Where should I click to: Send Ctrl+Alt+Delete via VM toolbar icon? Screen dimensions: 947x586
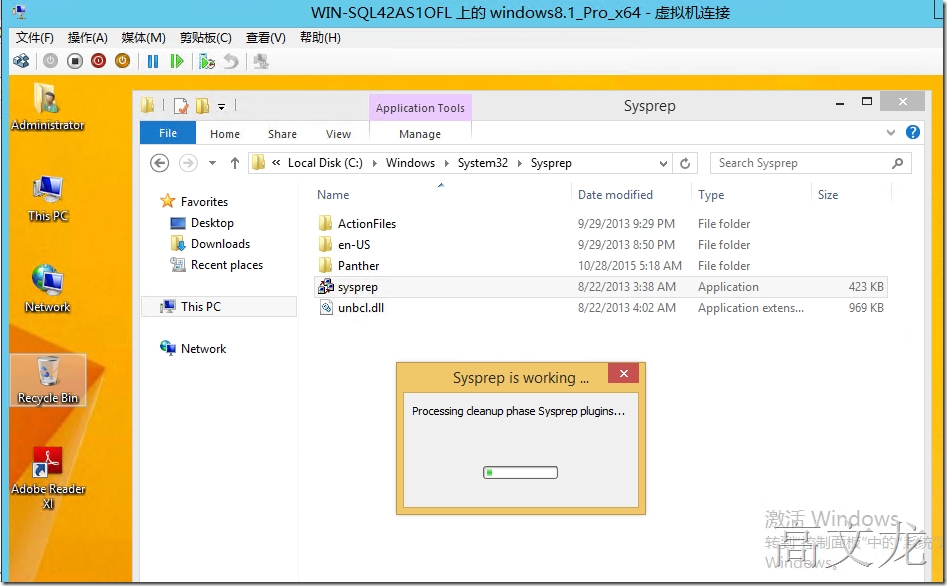point(21,61)
